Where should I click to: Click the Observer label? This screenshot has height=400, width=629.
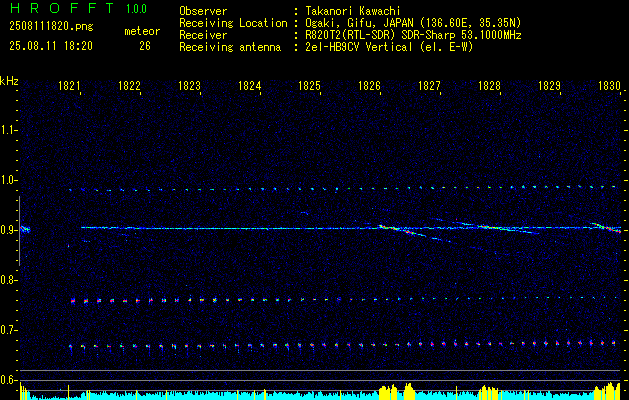pyautogui.click(x=203, y=11)
